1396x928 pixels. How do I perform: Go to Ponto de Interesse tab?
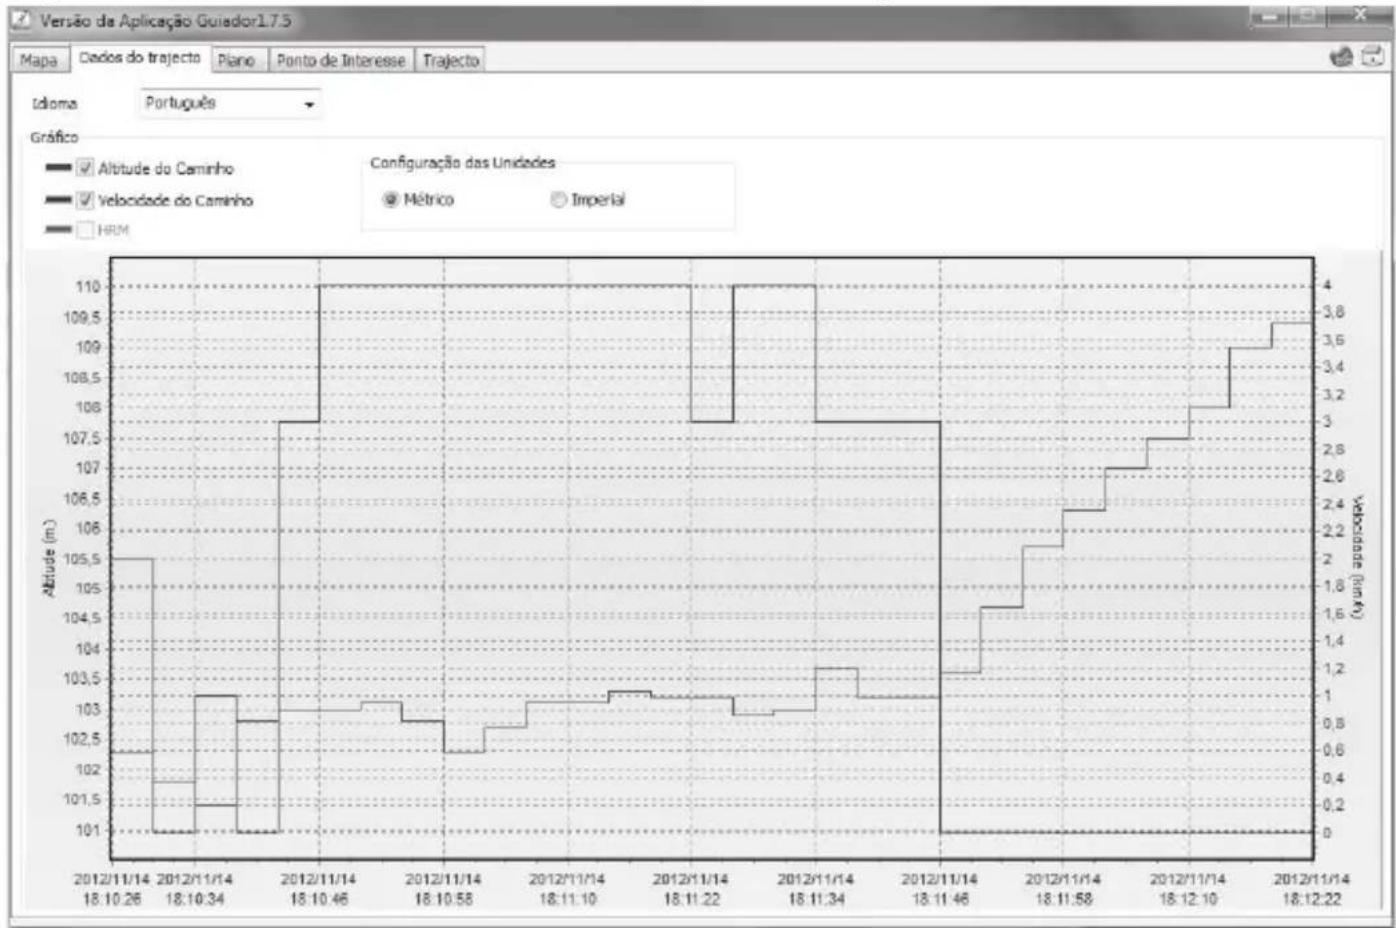coord(341,60)
